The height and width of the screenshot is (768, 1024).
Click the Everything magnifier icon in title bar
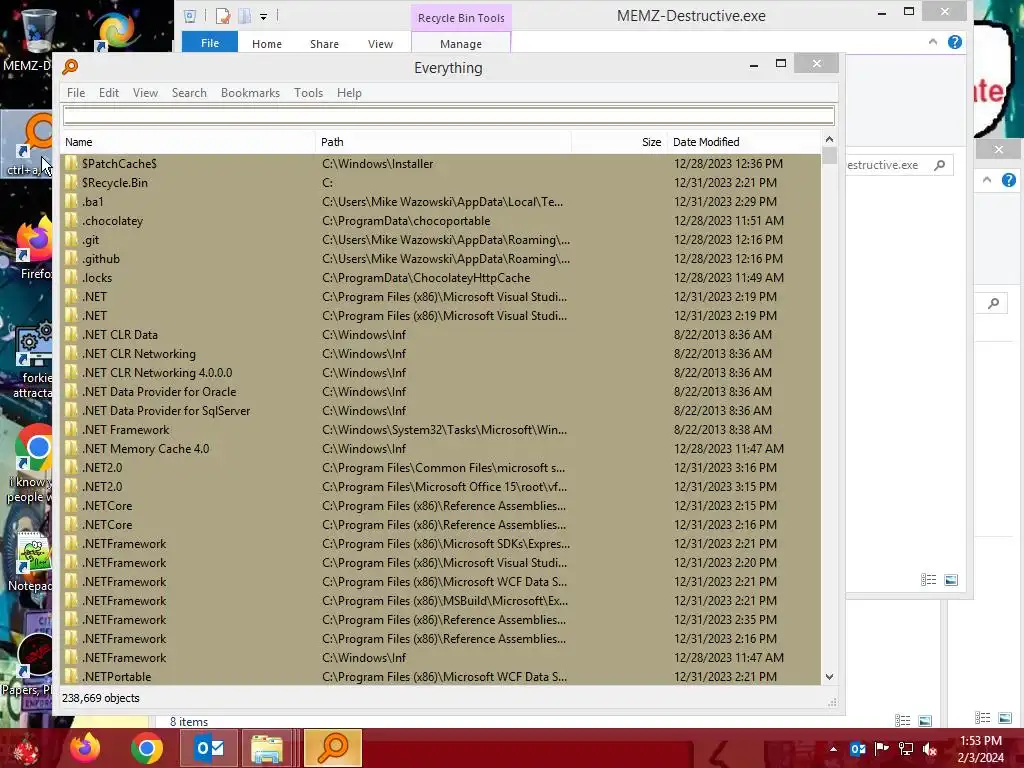[70, 67]
